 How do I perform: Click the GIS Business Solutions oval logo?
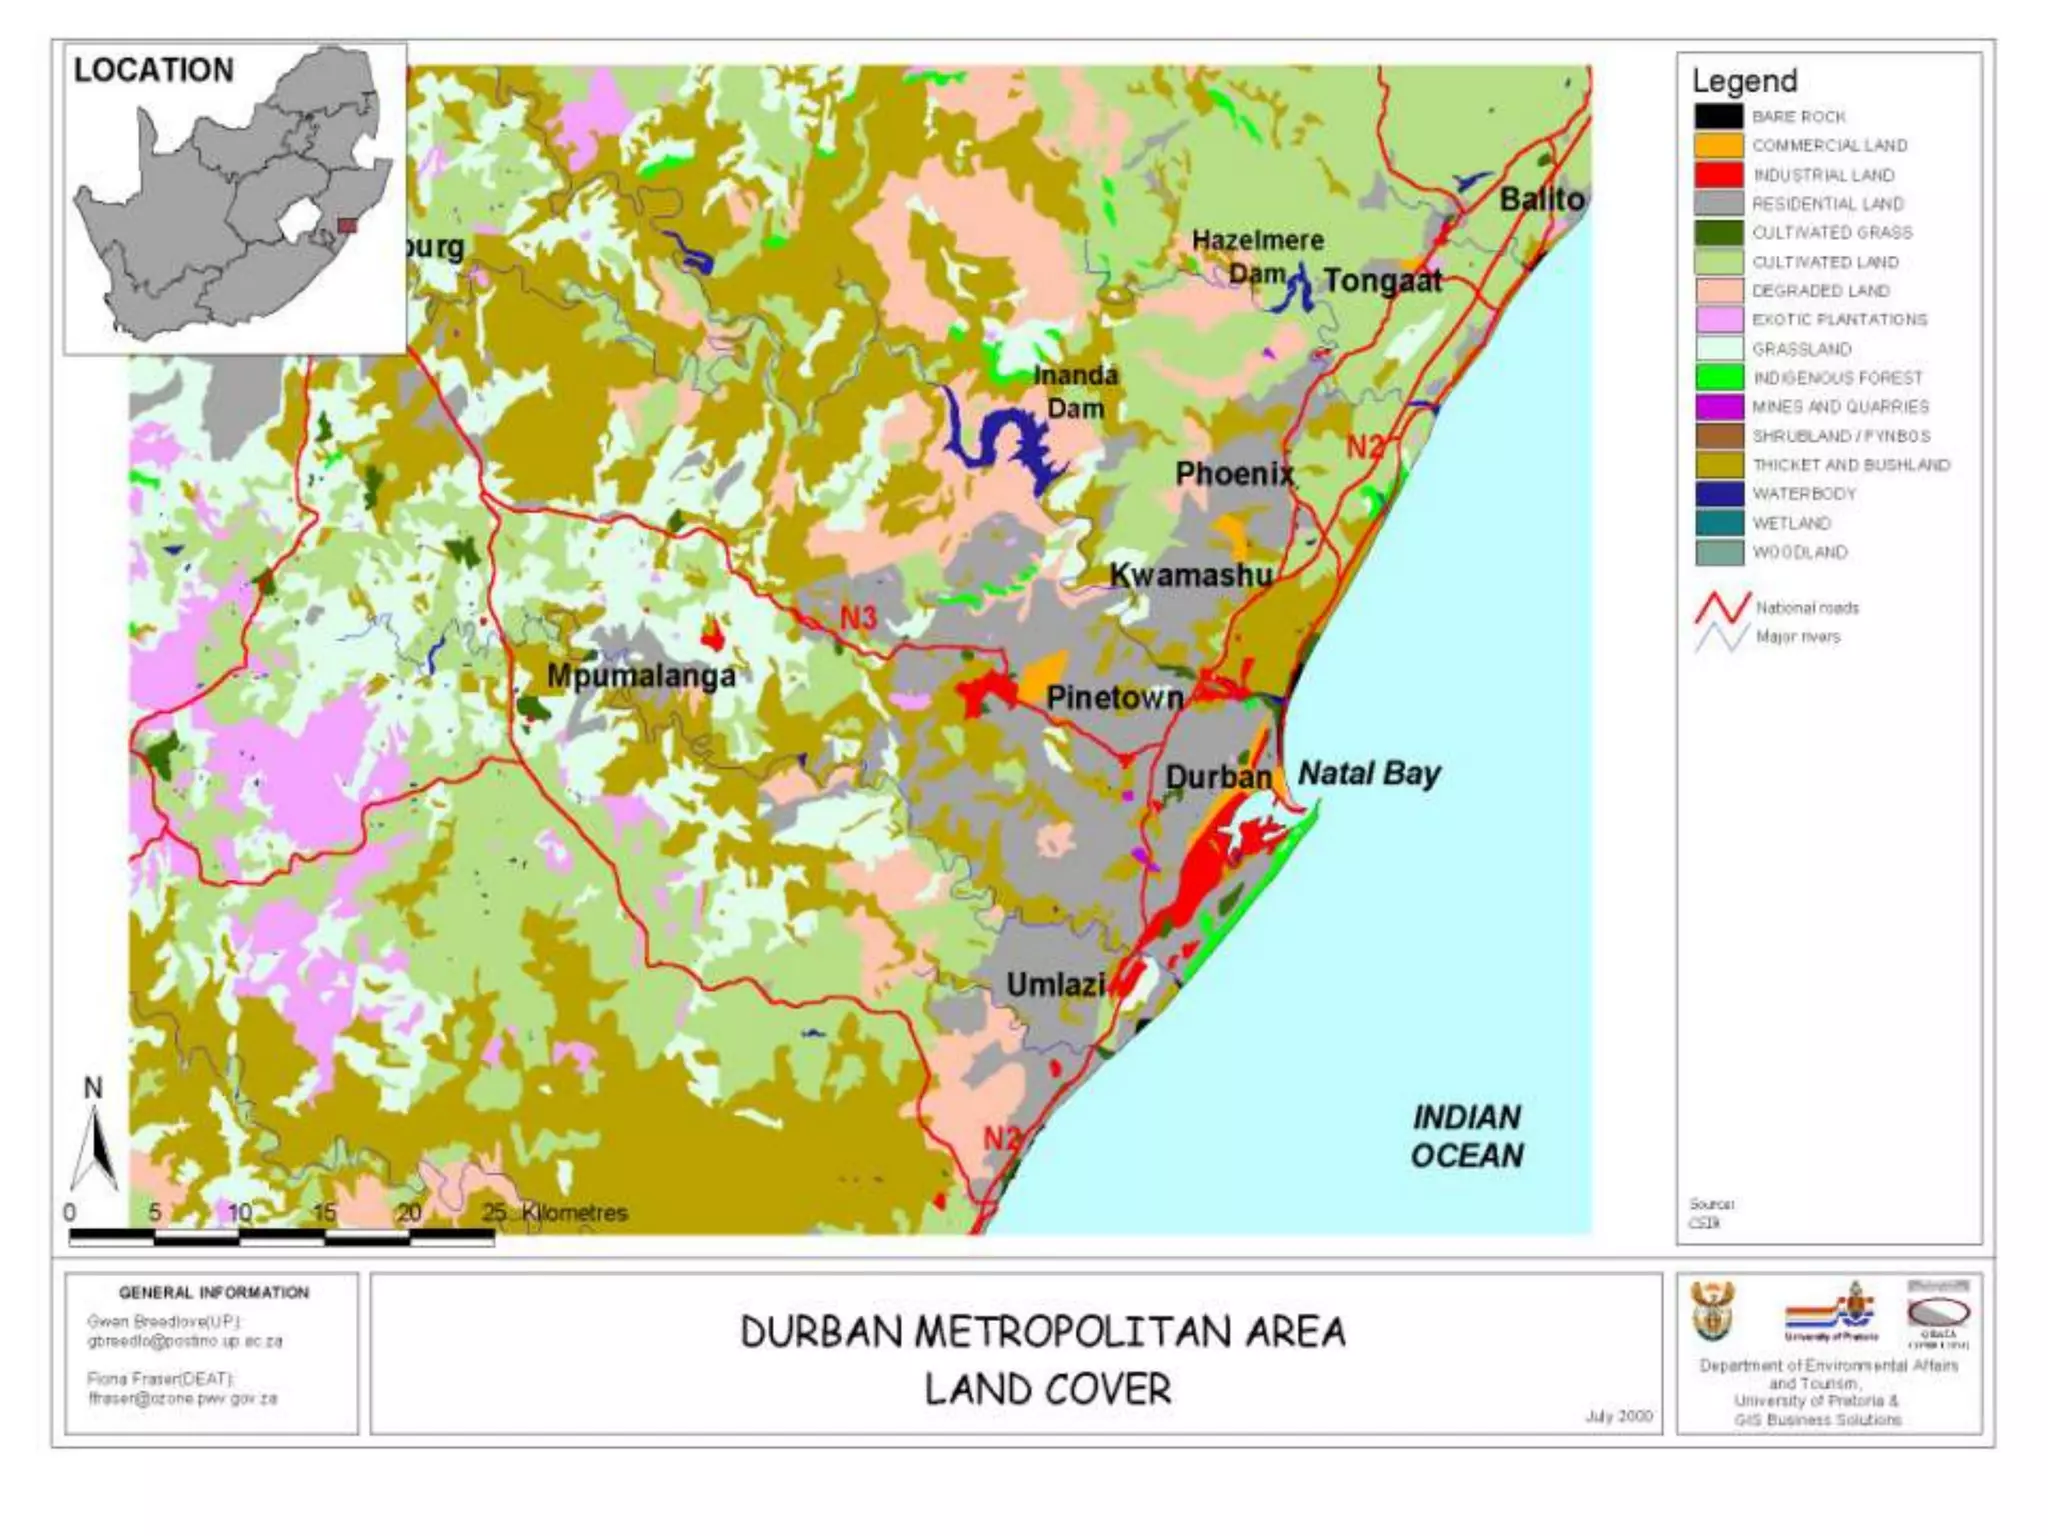tap(1939, 1312)
